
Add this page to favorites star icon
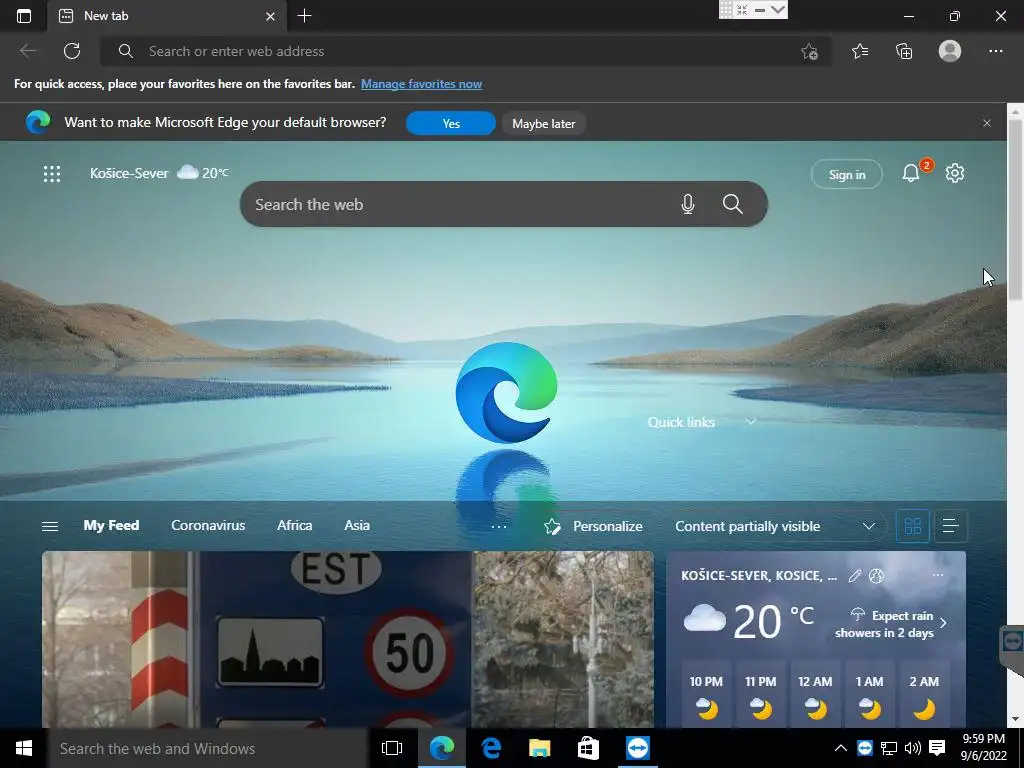pyautogui.click(x=810, y=52)
